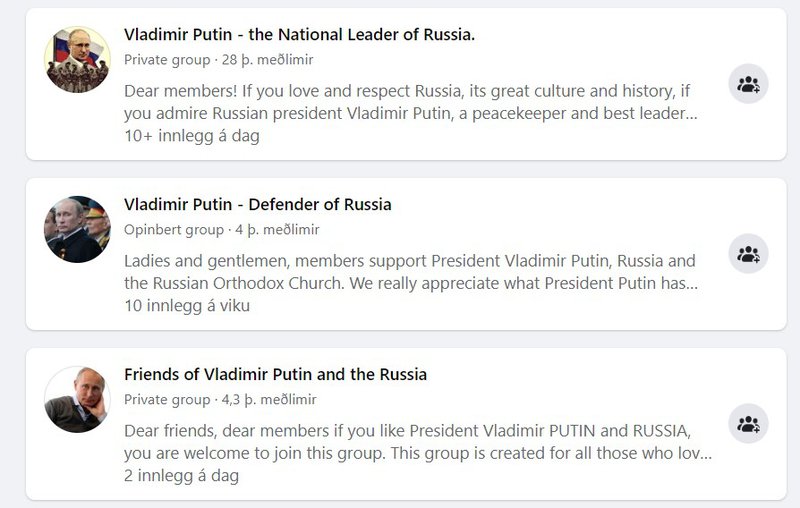Viewport: 800px width, 508px height.
Task: Click the '10+ innlegg á dag' activity text
Action: 191,136
